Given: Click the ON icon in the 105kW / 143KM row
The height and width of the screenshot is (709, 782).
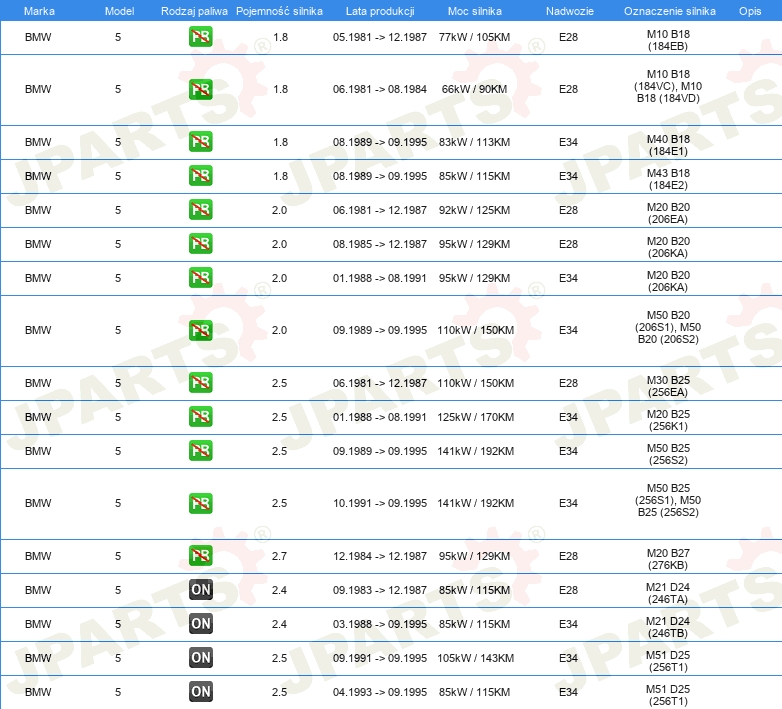Looking at the screenshot, I should (x=200, y=658).
